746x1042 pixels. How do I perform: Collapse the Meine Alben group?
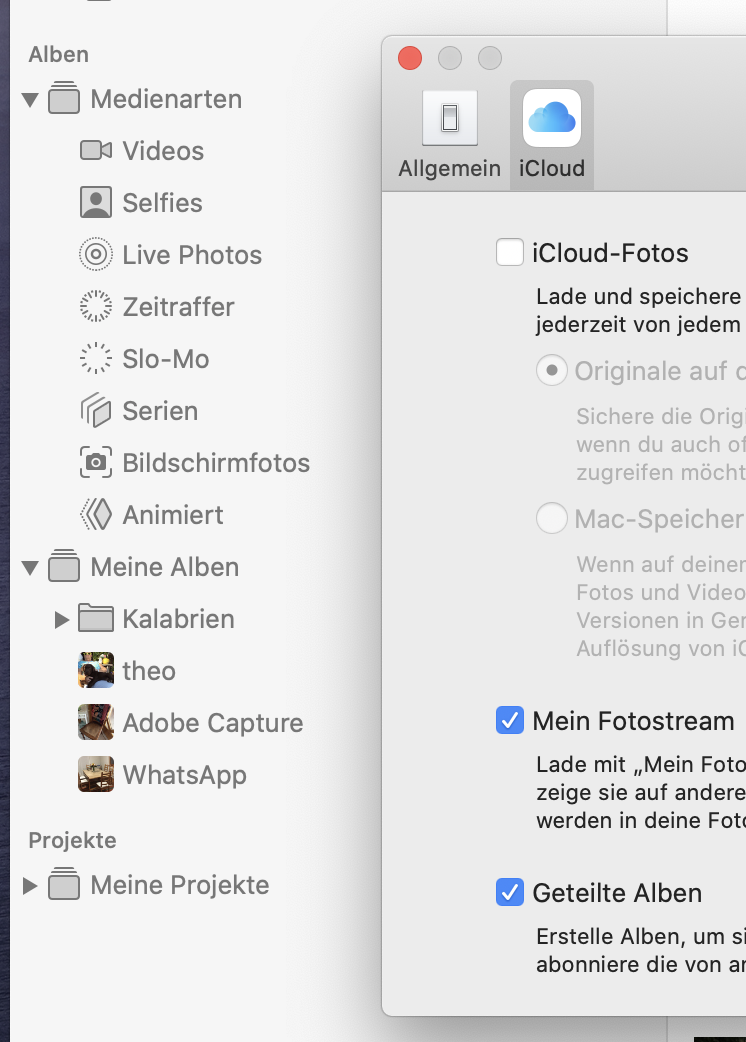(30, 568)
